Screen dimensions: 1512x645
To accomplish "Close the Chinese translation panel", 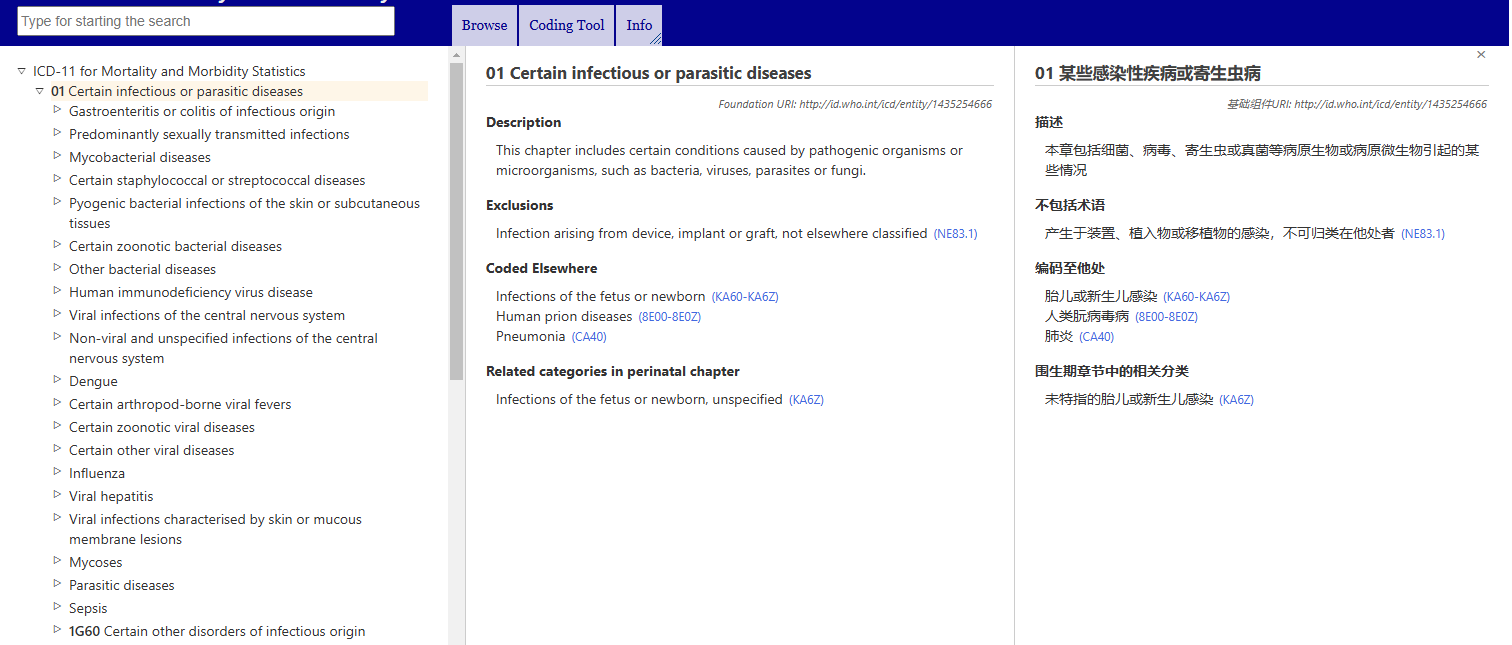I will (1481, 54).
